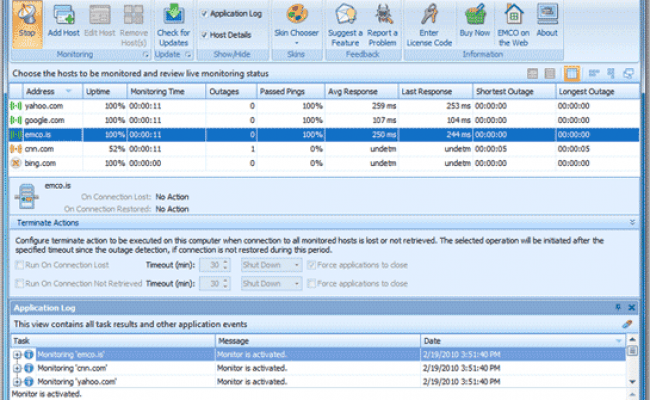
Task: Sort log by Date column header
Action: point(523,341)
